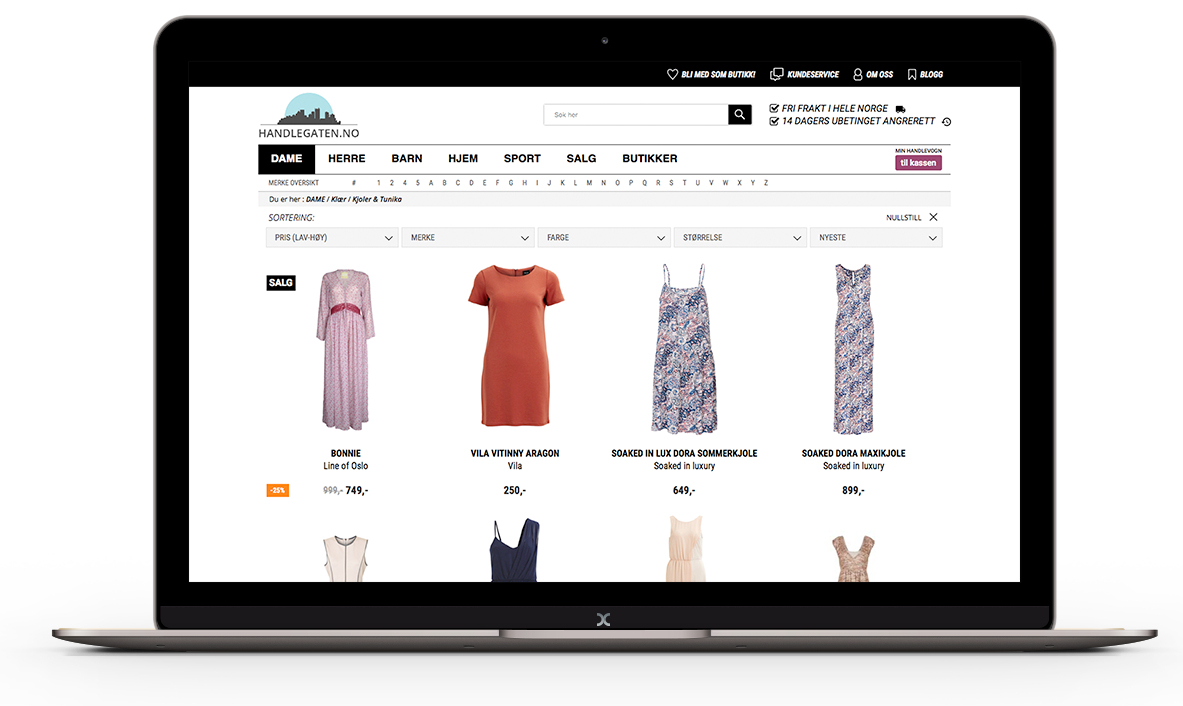The width and height of the screenshot is (1183, 706).
Task: Click the person icon next to OM OSS
Action: [x=858, y=74]
